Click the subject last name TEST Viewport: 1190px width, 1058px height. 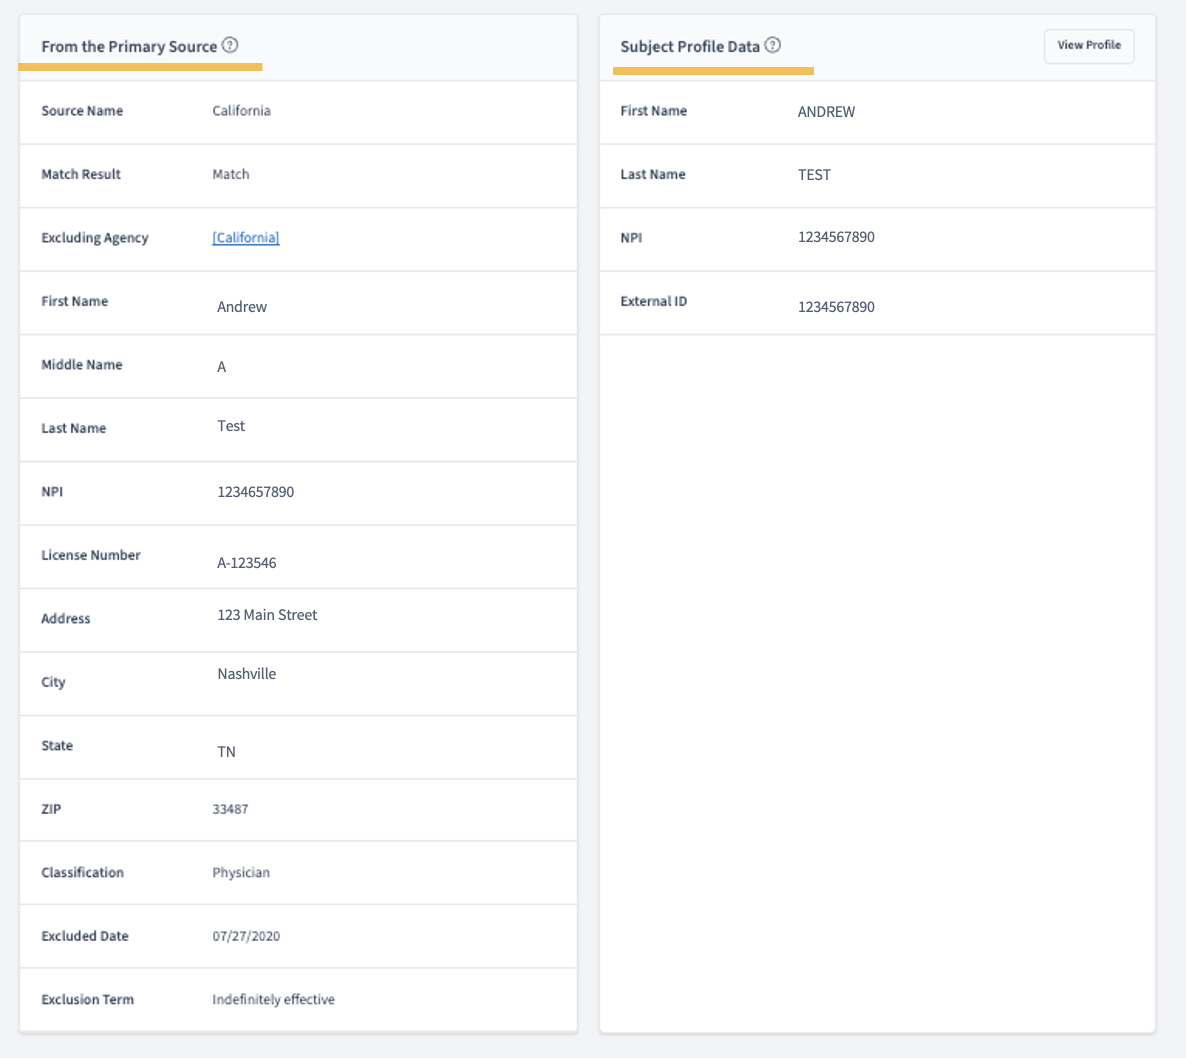tap(814, 175)
